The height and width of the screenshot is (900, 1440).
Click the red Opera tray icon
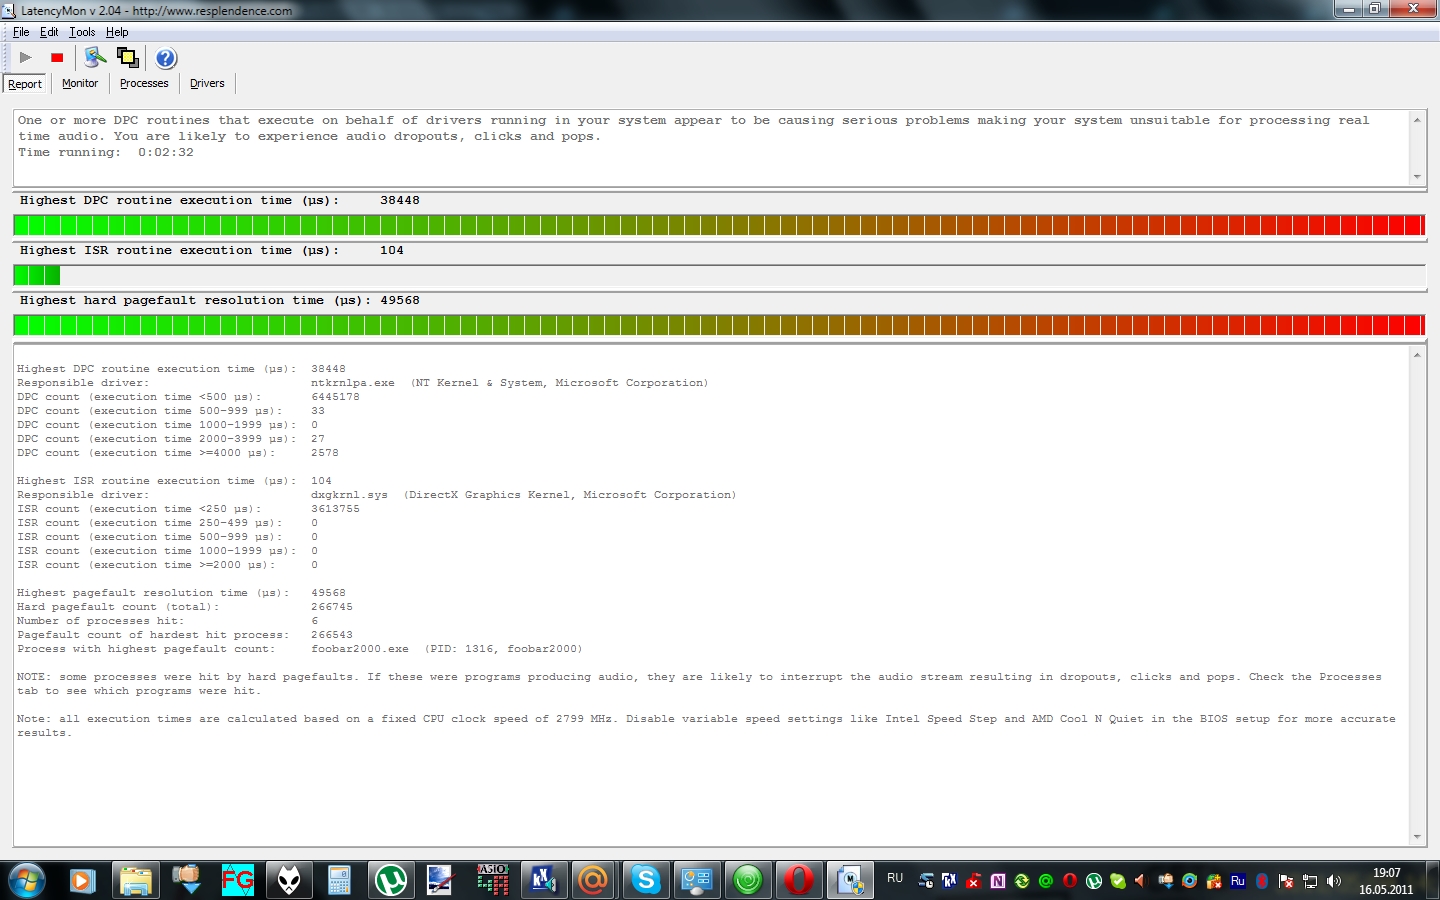pyautogui.click(x=1069, y=881)
